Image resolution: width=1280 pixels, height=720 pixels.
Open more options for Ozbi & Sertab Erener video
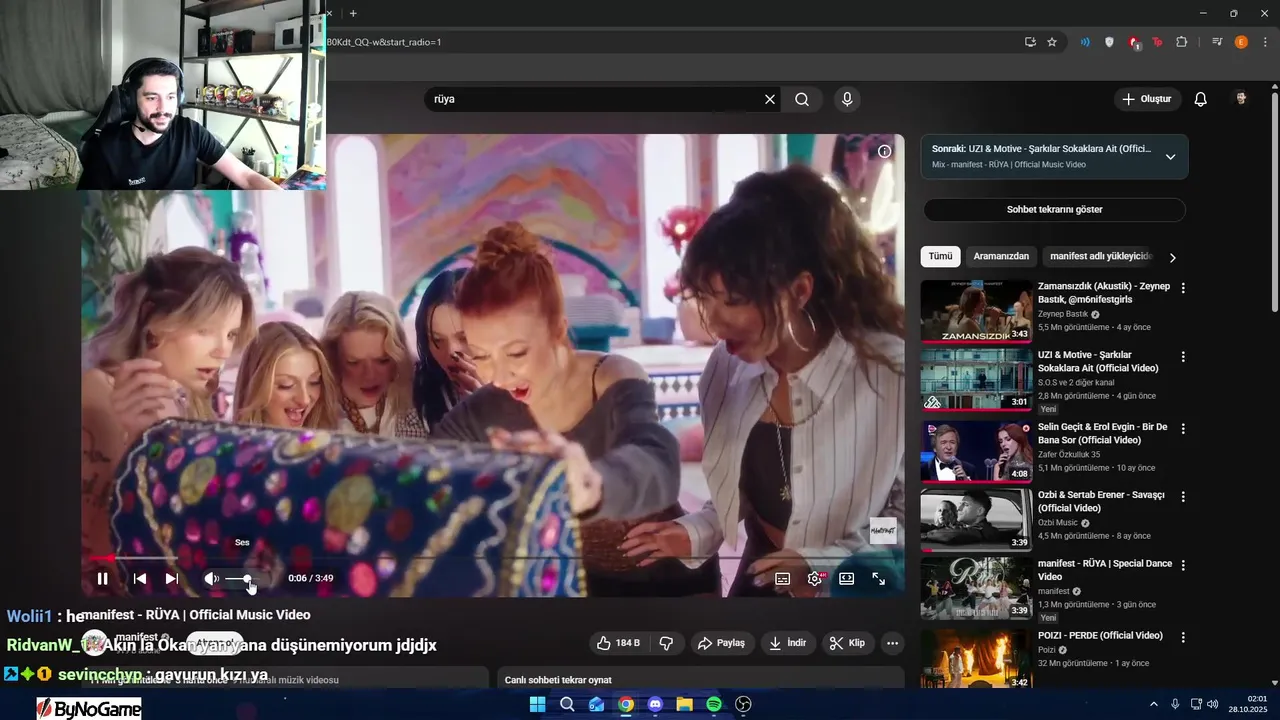click(1183, 496)
